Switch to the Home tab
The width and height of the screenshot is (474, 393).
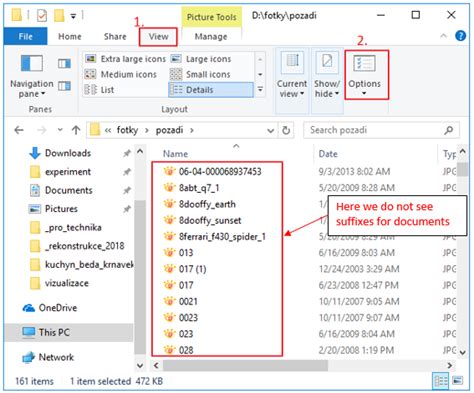pos(70,36)
